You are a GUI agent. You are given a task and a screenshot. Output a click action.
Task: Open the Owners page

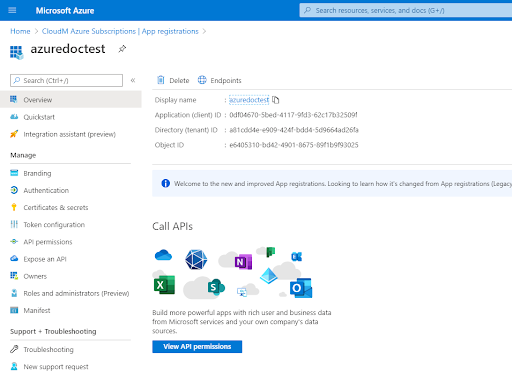35,276
